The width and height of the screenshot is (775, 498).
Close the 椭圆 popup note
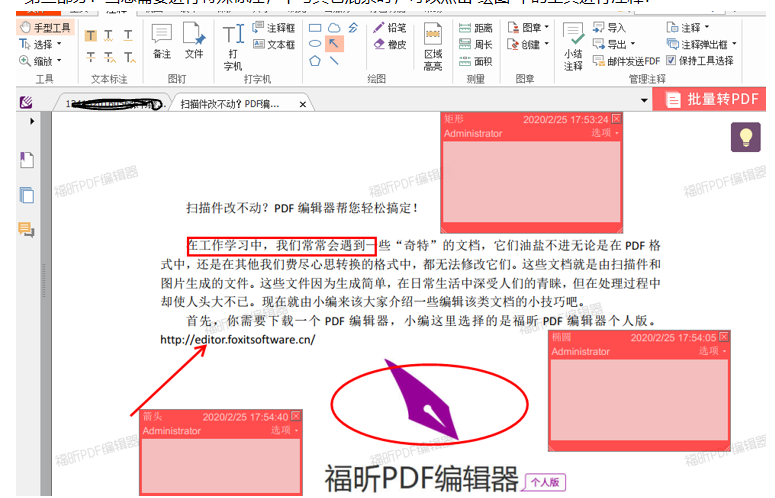click(724, 337)
